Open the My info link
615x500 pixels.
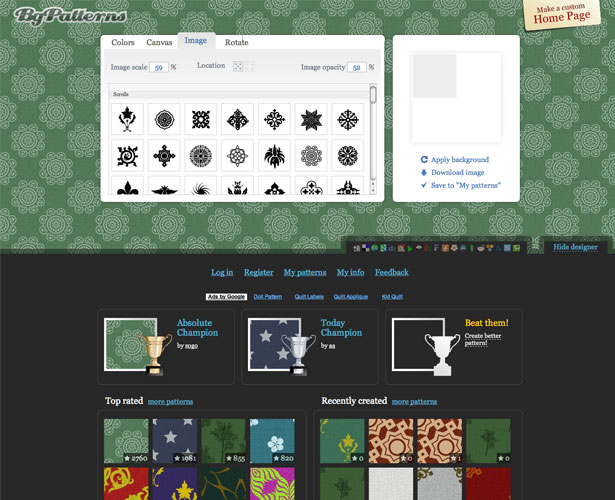coord(350,273)
